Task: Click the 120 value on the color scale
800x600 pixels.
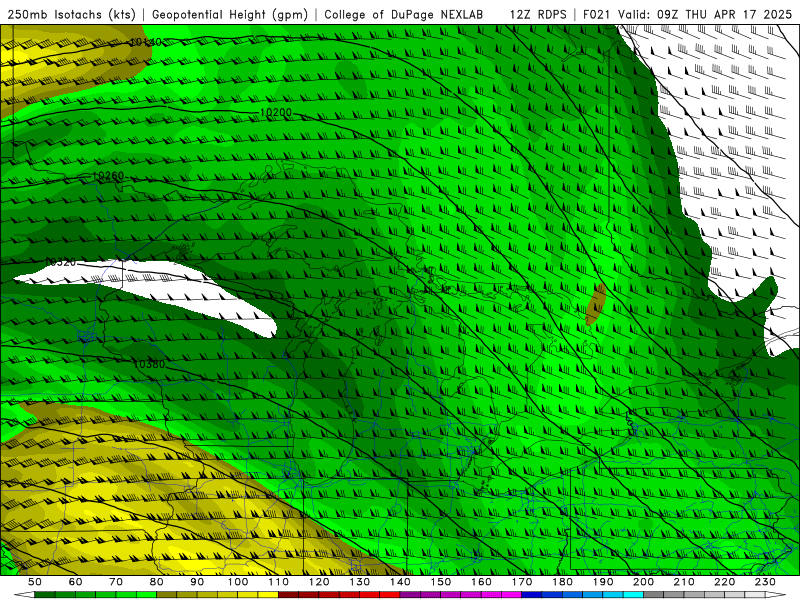Action: click(319, 582)
